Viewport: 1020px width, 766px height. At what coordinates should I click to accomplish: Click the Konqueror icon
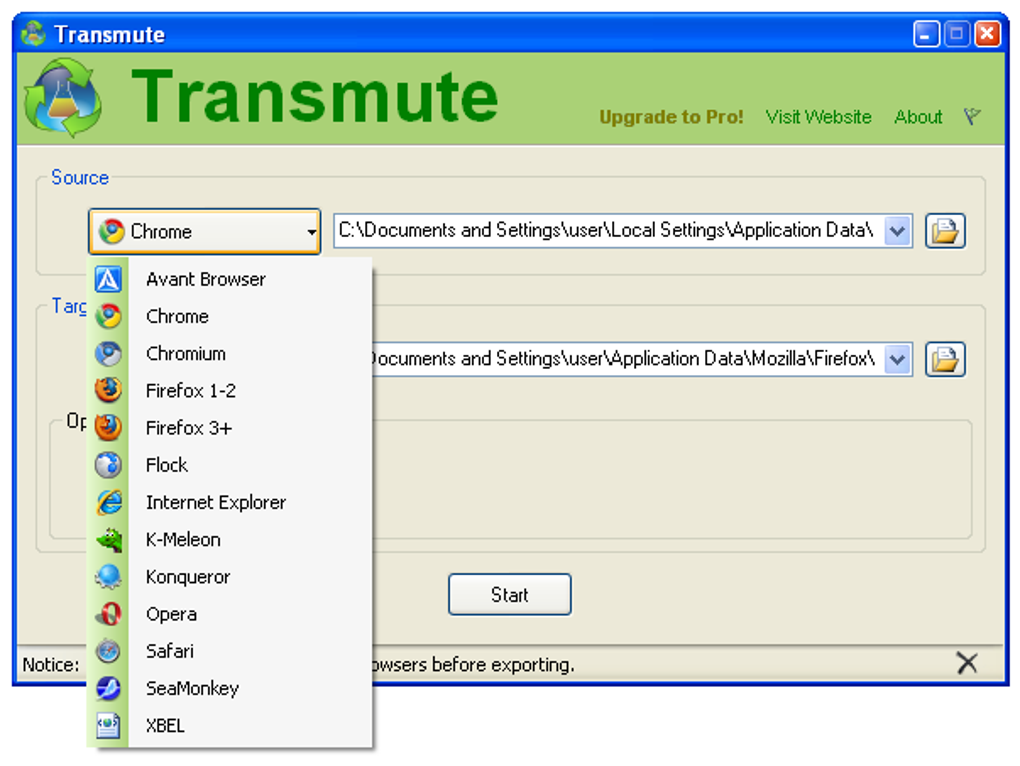coord(108,576)
